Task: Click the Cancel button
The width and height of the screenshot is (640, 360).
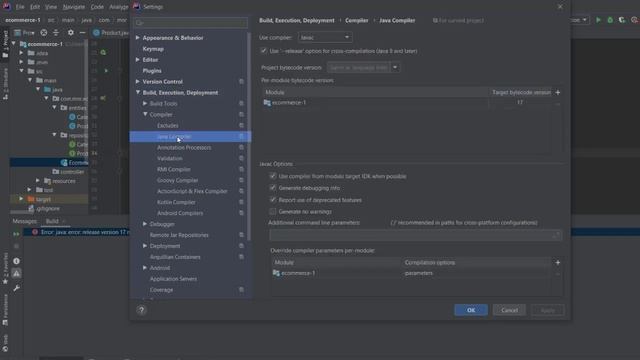Action: click(509, 310)
